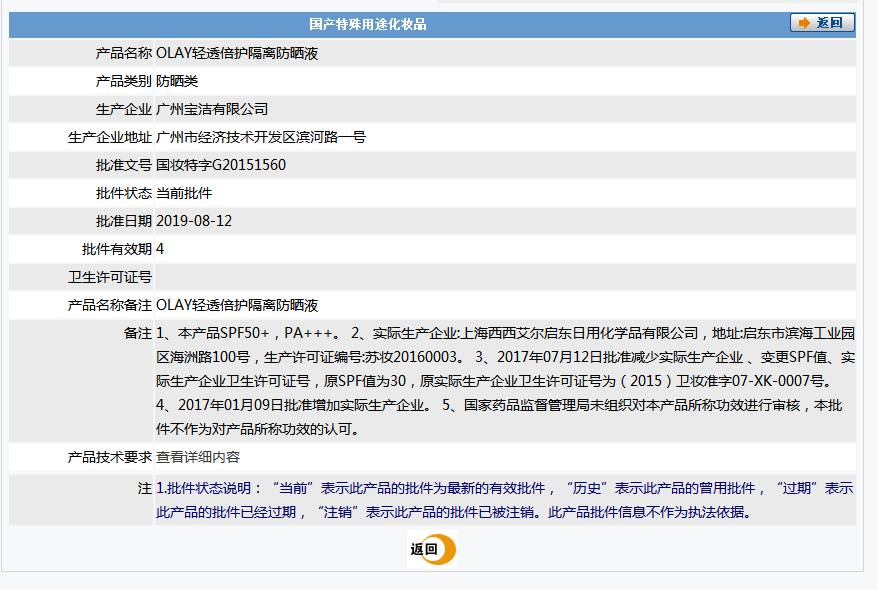Image resolution: width=877 pixels, height=590 pixels.
Task: Click the orange 返回 button at bottom
Action: pyautogui.click(x=432, y=549)
